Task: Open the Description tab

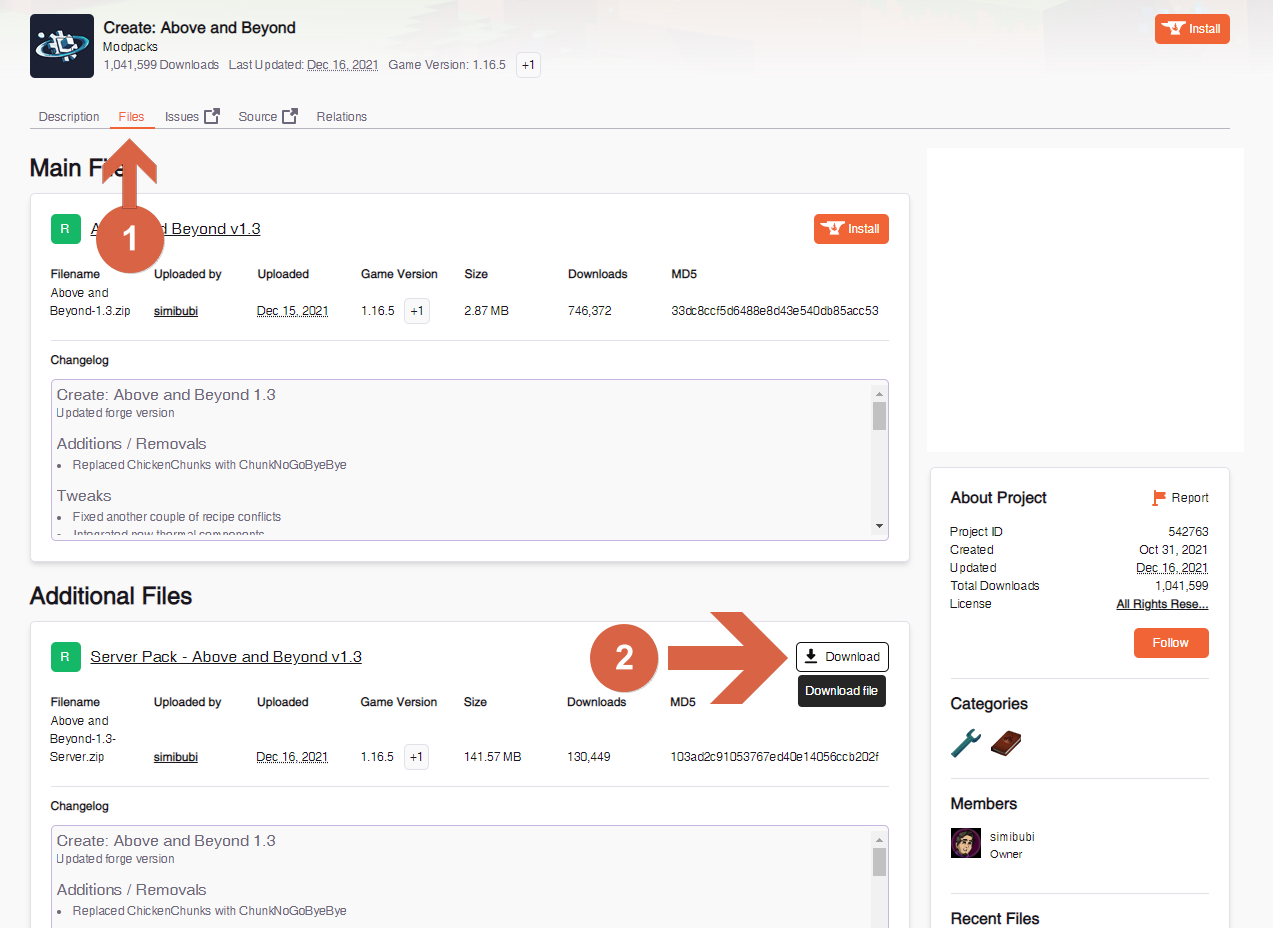Action: coord(69,117)
